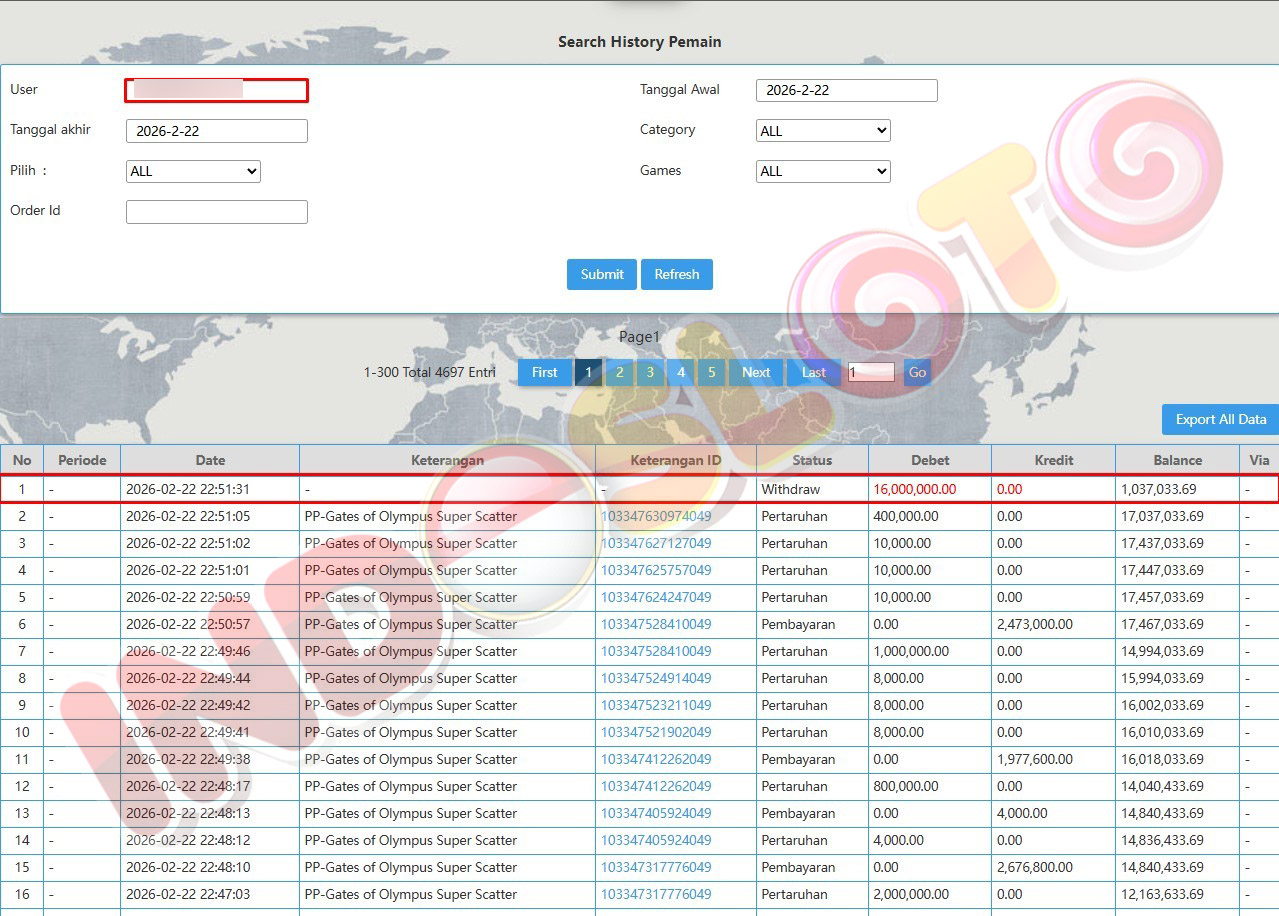Click the Tanggal Awal date field
Screen dimensions: 1279x916
coord(846,90)
